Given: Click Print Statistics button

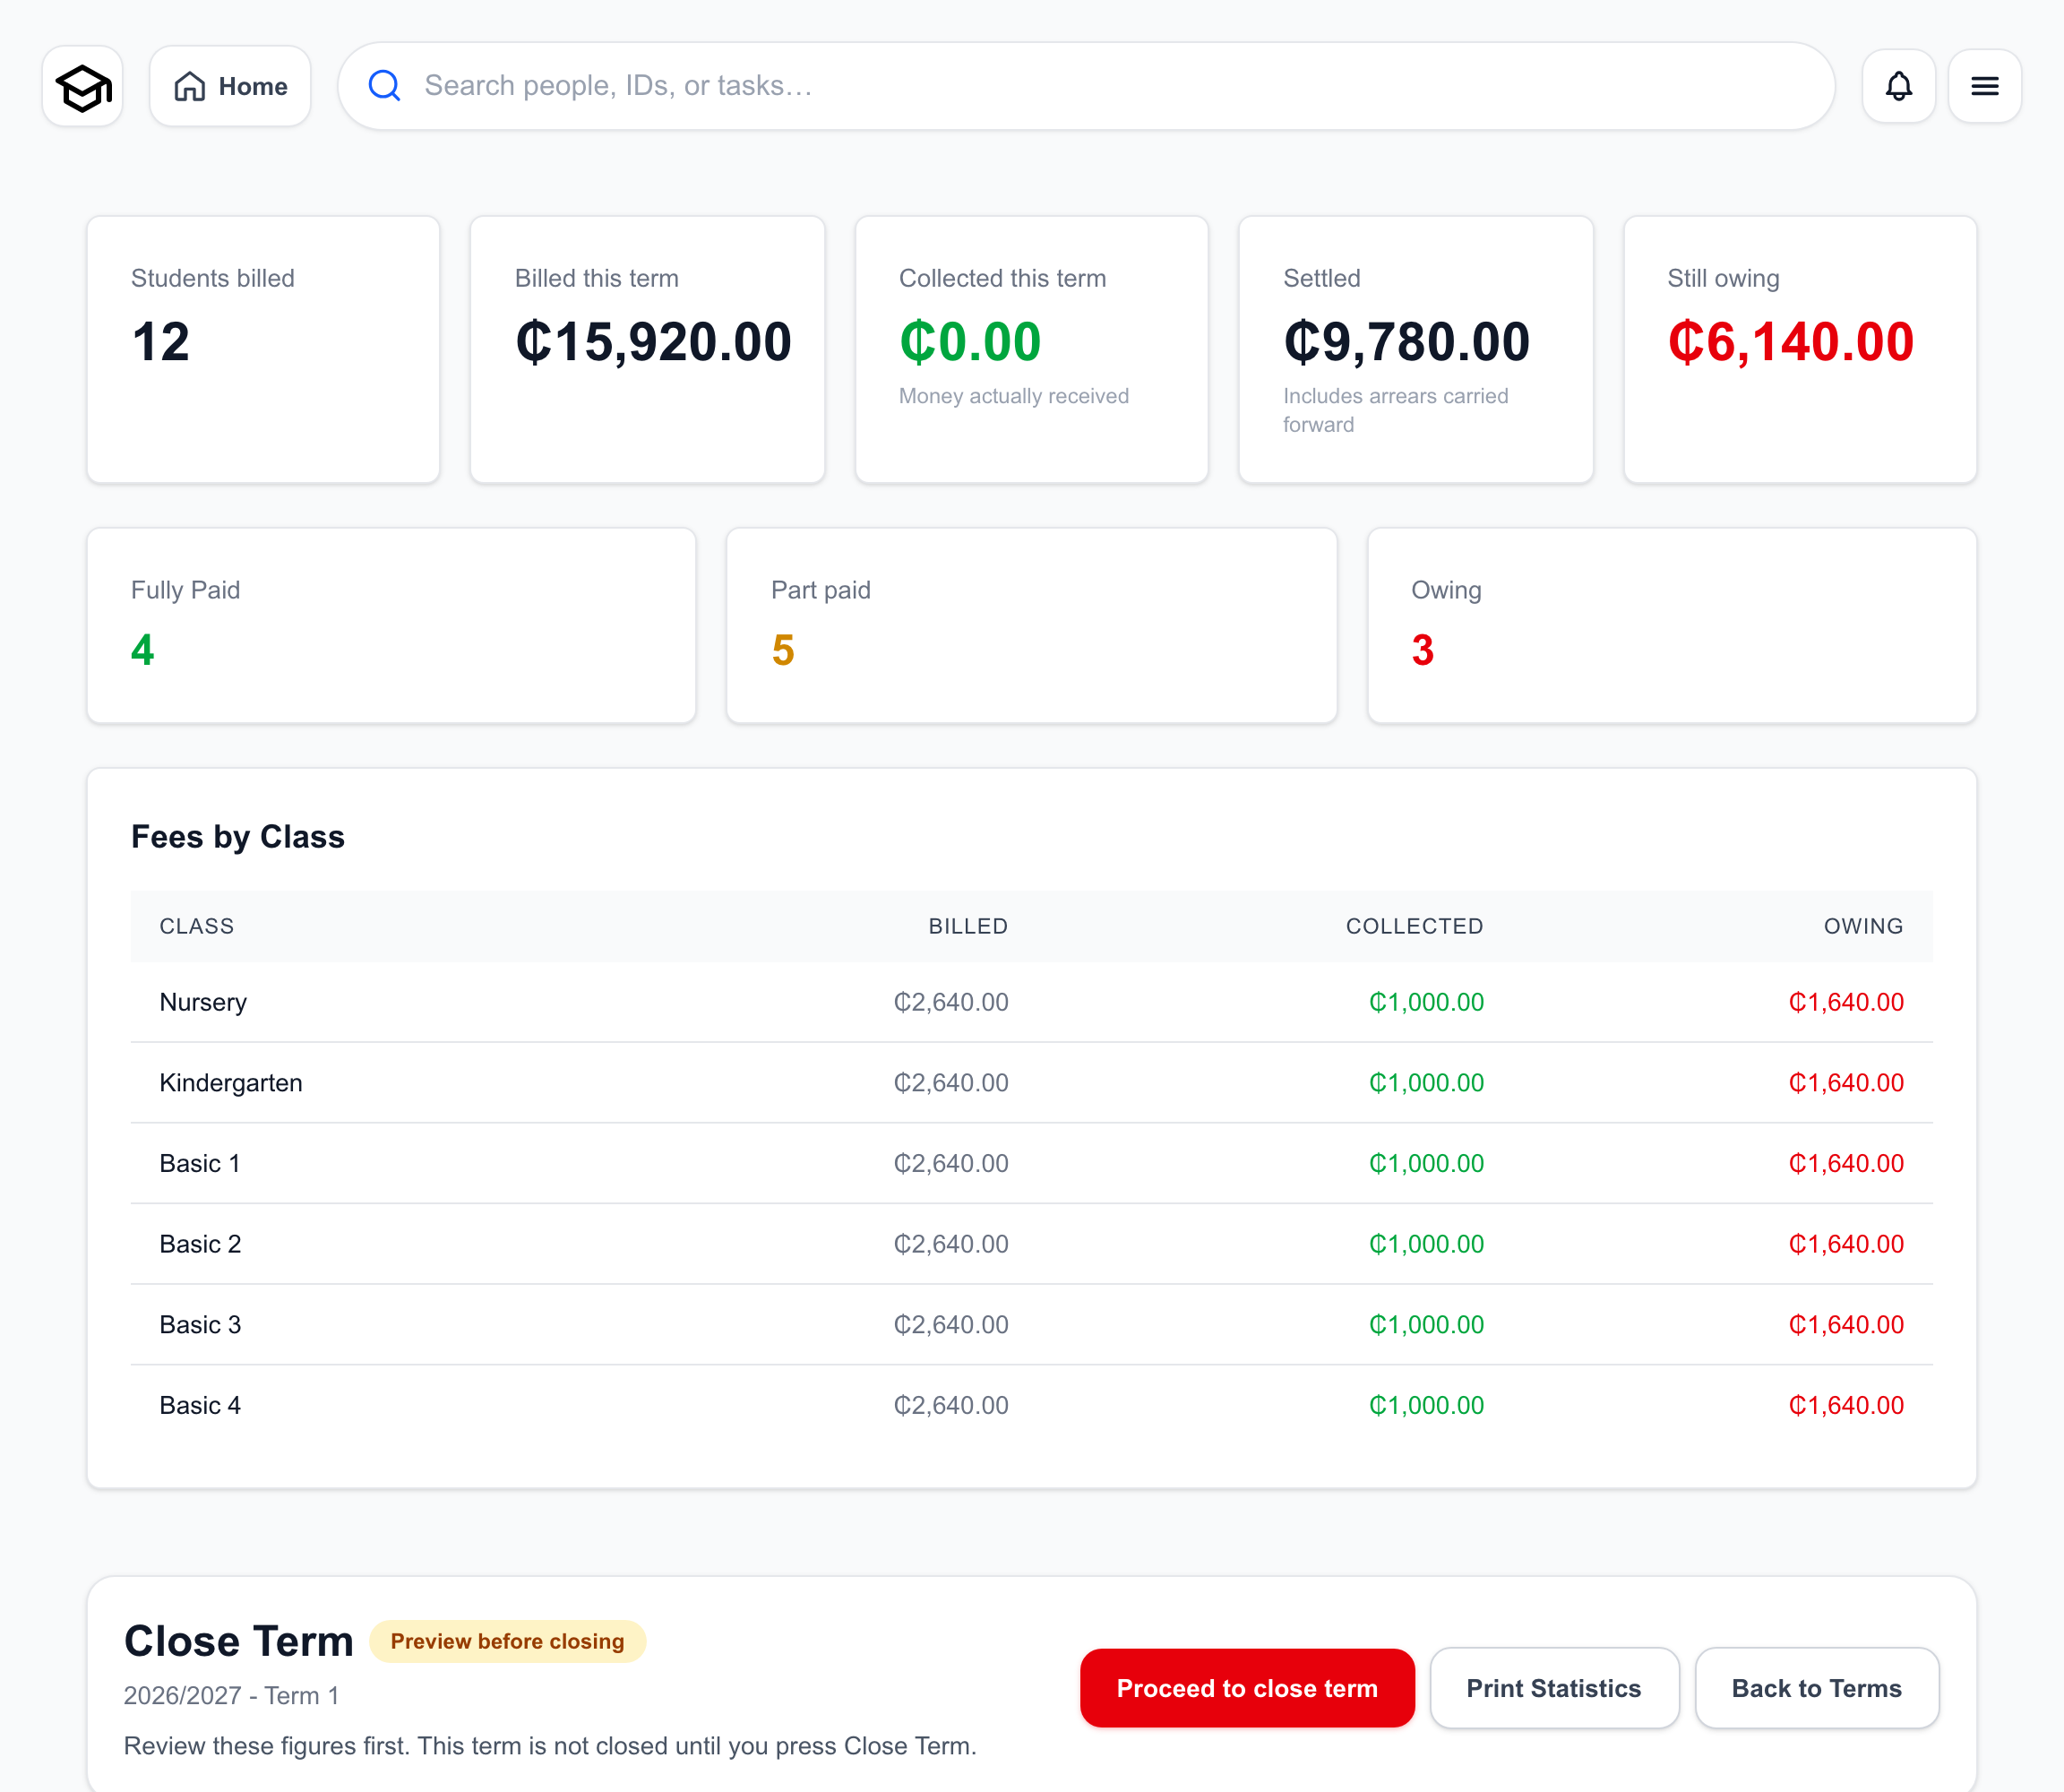Looking at the screenshot, I should point(1553,1688).
